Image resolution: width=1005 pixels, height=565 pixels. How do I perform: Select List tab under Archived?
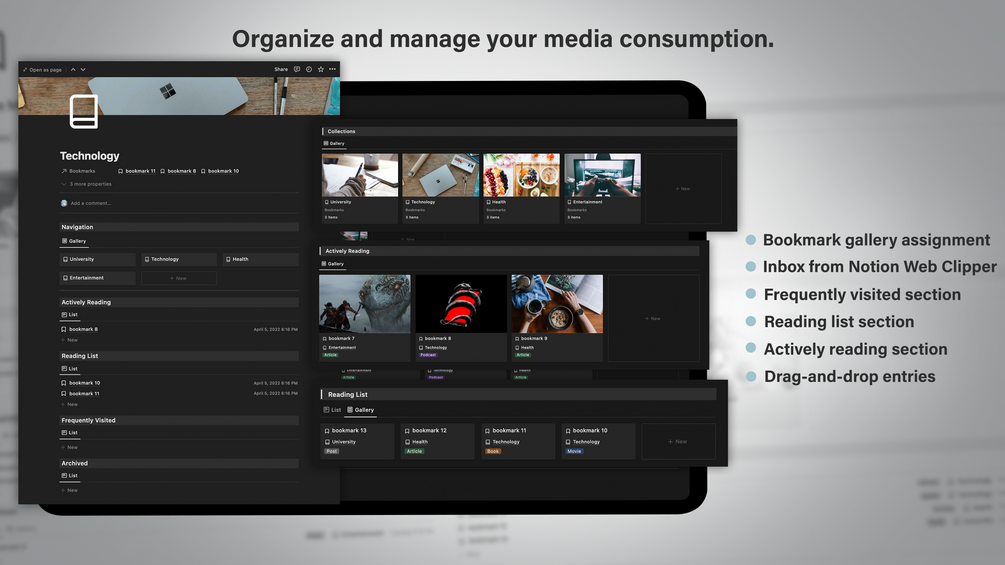click(69, 475)
